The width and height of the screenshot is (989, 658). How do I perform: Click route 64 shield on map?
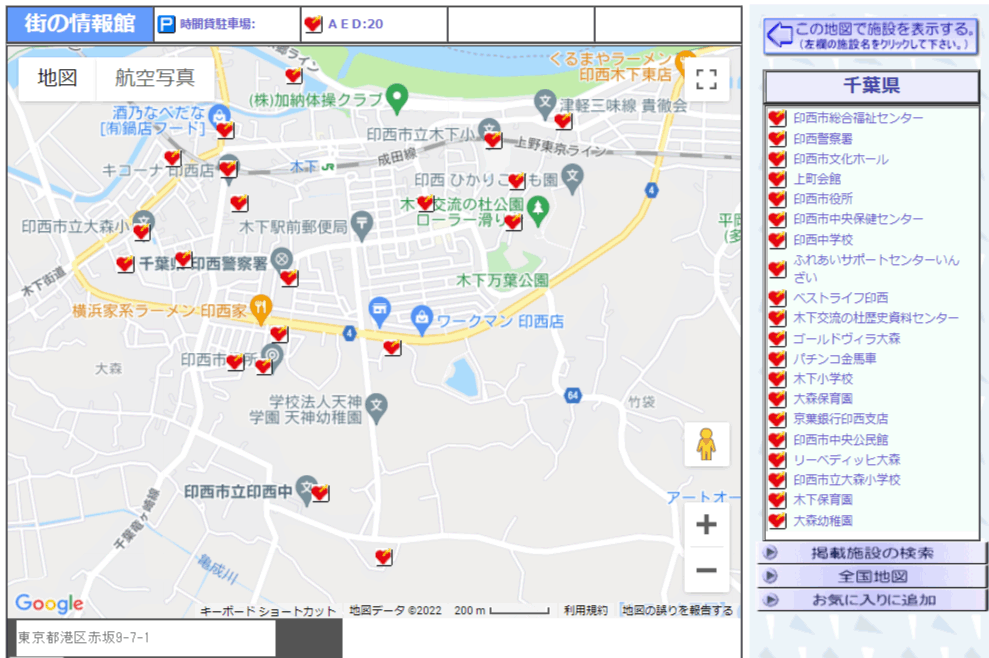(x=573, y=396)
